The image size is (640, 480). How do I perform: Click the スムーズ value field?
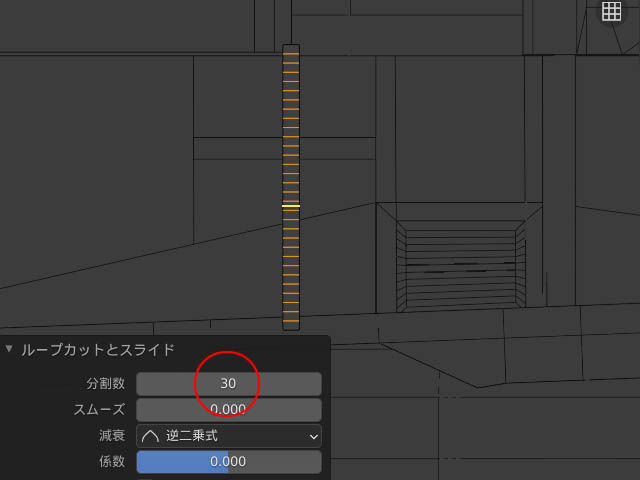[229, 409]
